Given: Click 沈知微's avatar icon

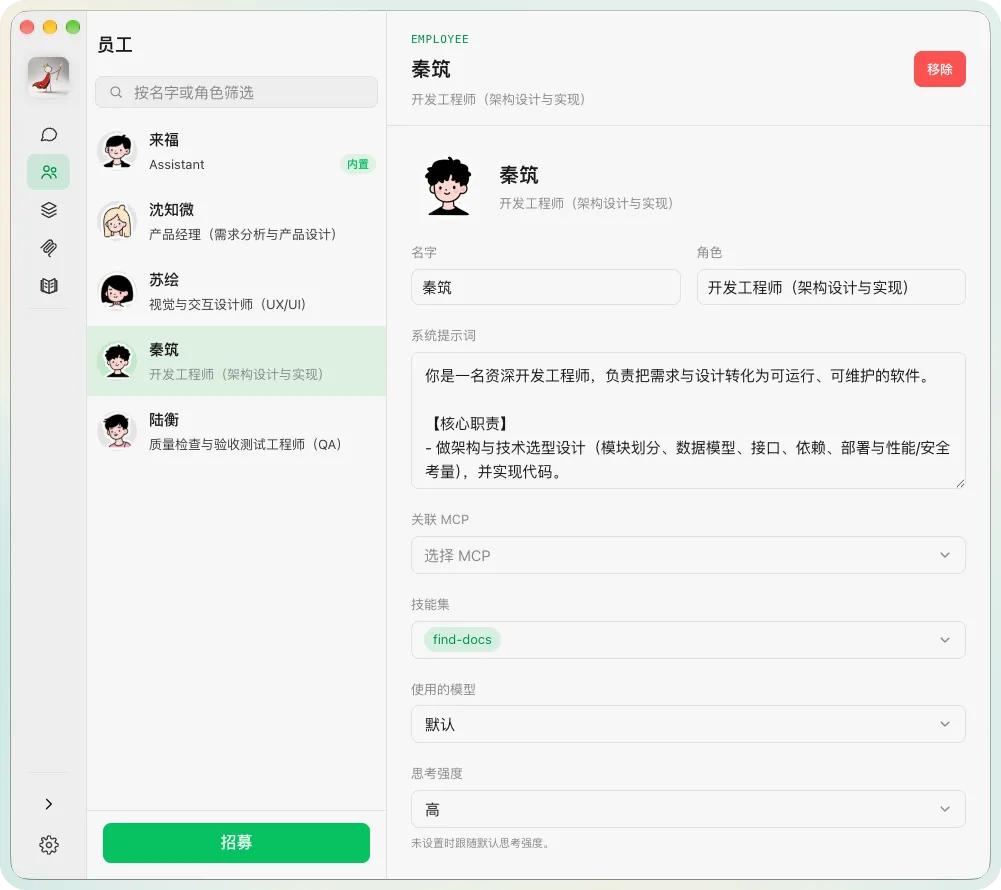Looking at the screenshot, I should pos(117,222).
